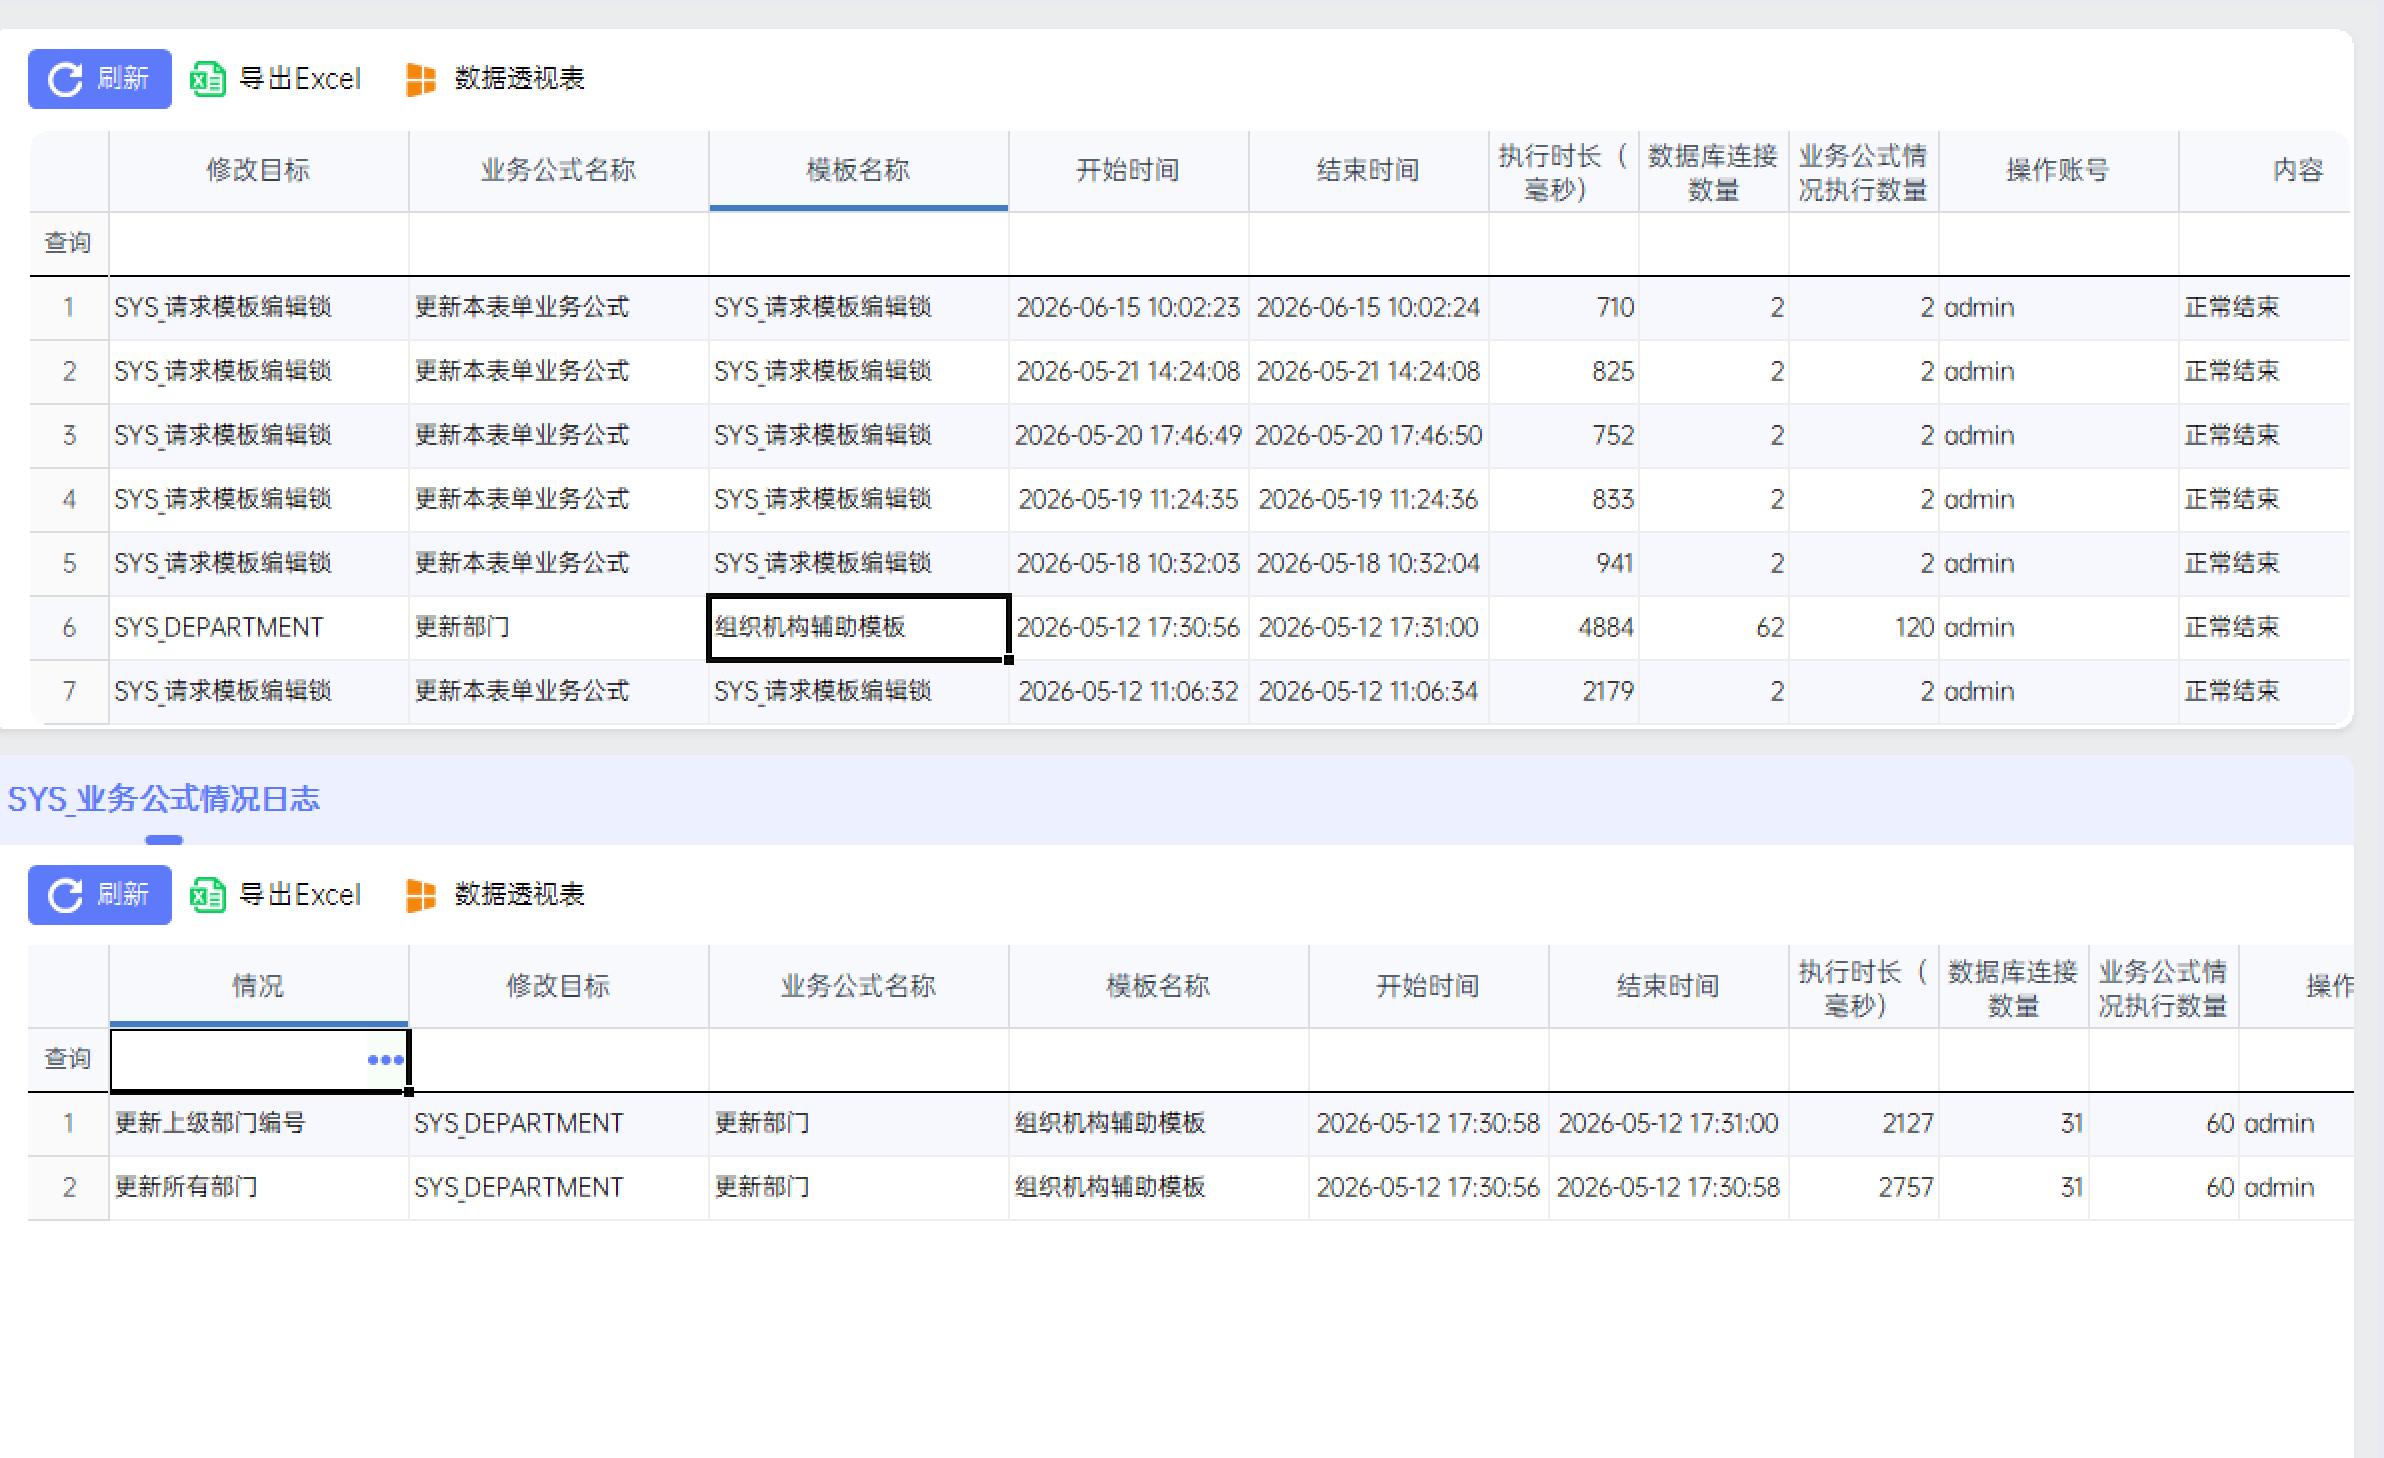Screen dimensions: 2384x1458
Task: Click bottom start time 2026-05-12 17:30:58
Action: coord(1429,1124)
